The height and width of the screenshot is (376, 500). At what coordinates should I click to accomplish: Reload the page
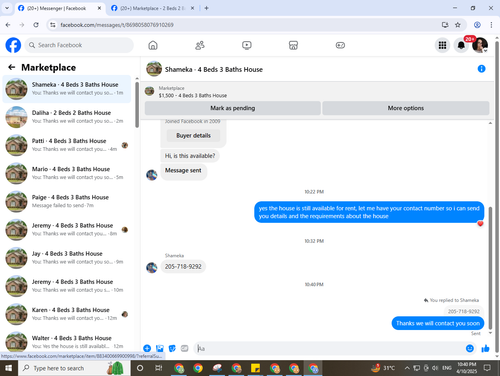[36, 25]
